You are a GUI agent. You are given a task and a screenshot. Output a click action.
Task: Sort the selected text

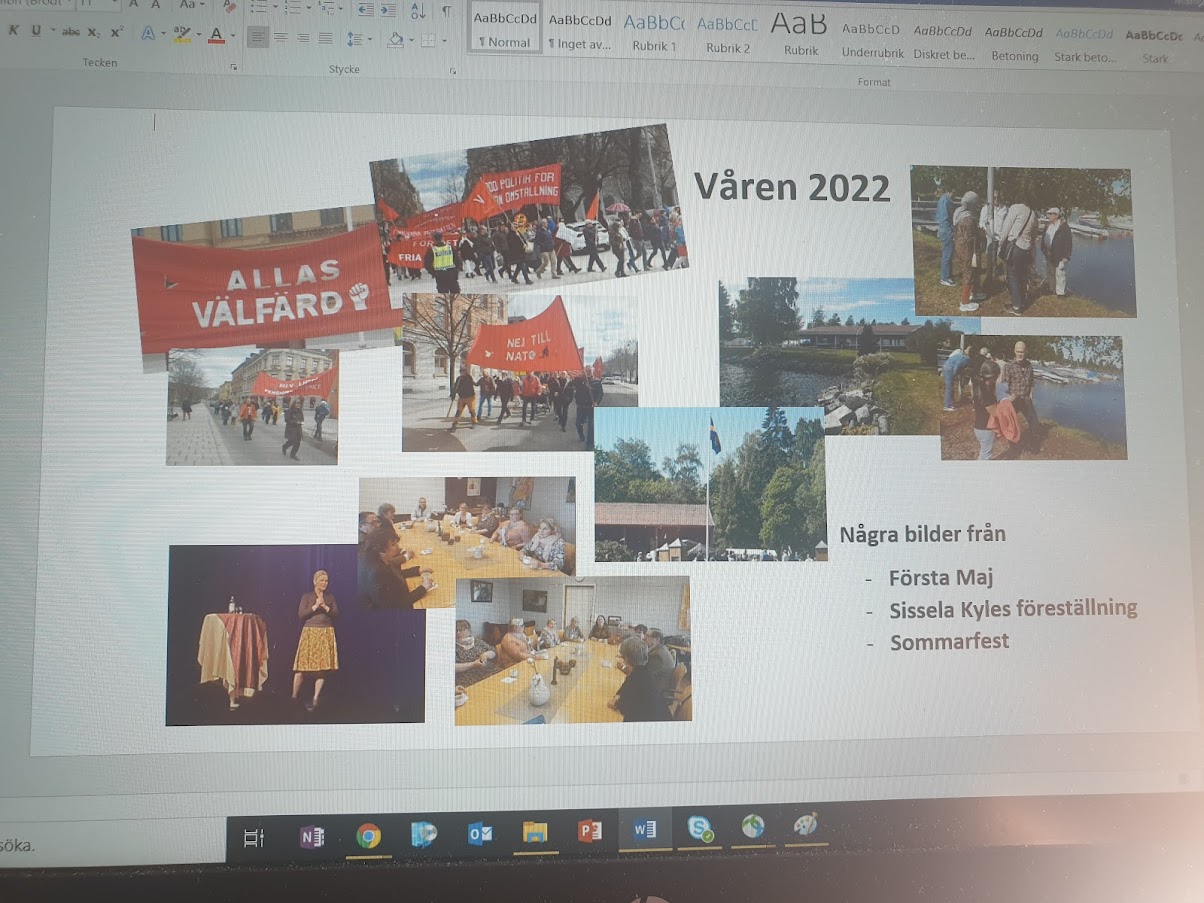click(x=418, y=11)
